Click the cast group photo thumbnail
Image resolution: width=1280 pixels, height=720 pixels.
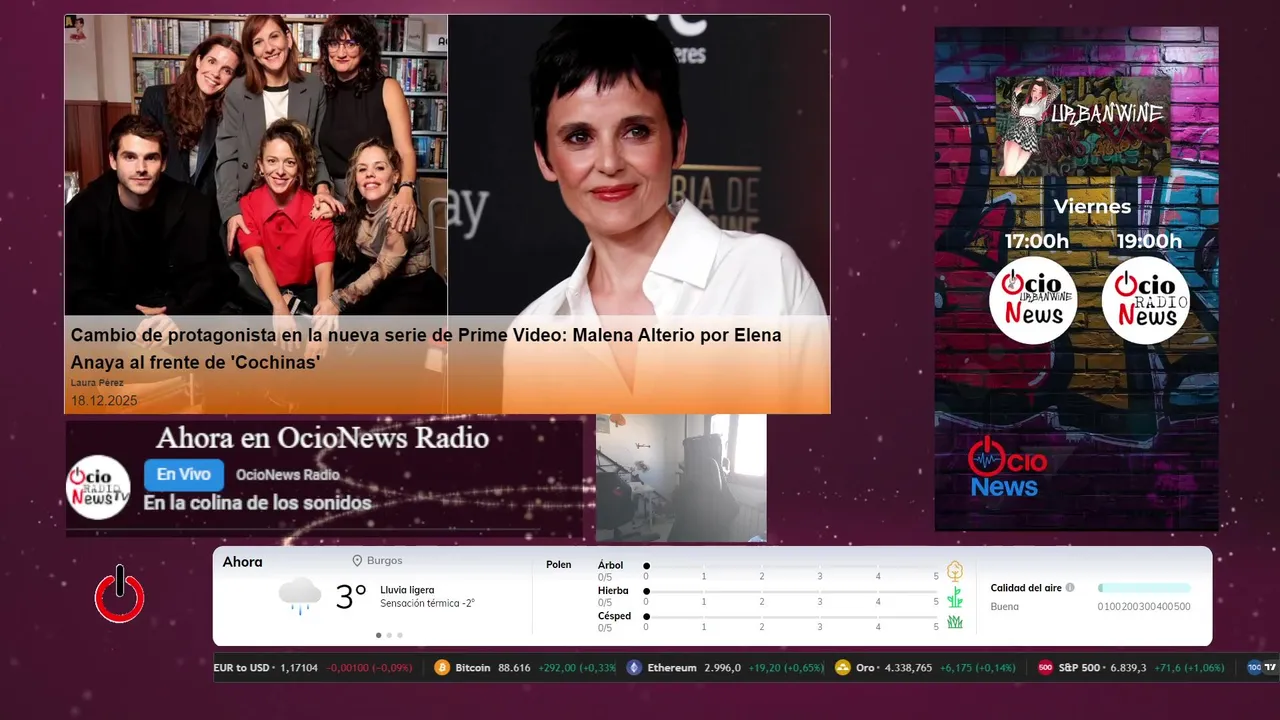pyautogui.click(x=256, y=166)
